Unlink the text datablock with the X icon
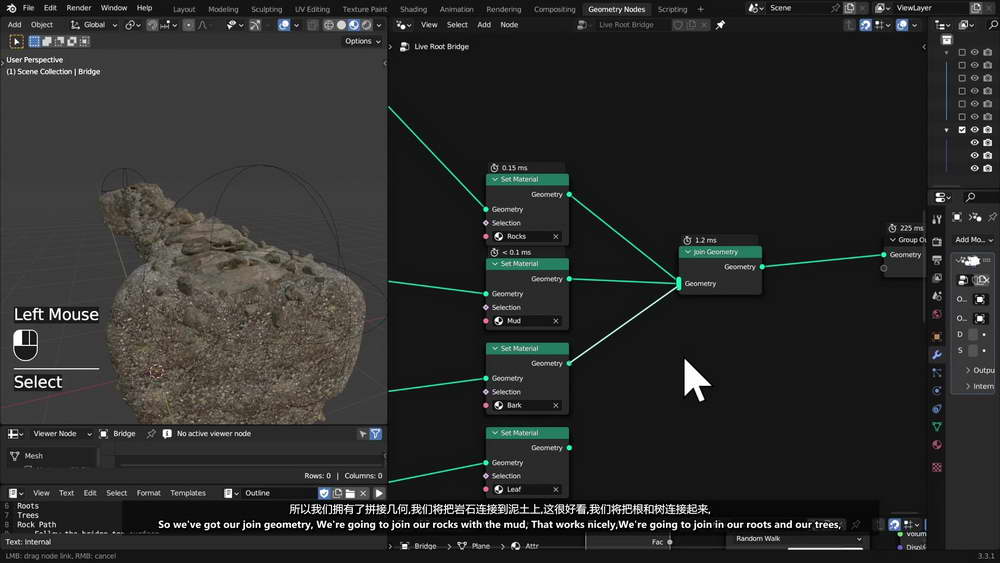Viewport: 1000px width, 563px height. 363,493
